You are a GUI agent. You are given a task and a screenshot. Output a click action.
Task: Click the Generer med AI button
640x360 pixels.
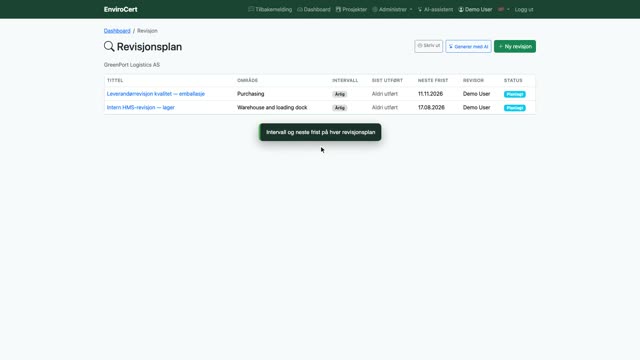click(468, 46)
